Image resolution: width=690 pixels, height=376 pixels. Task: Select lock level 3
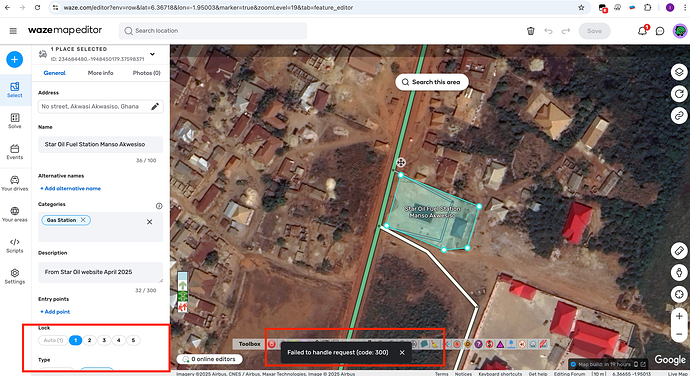tap(104, 340)
